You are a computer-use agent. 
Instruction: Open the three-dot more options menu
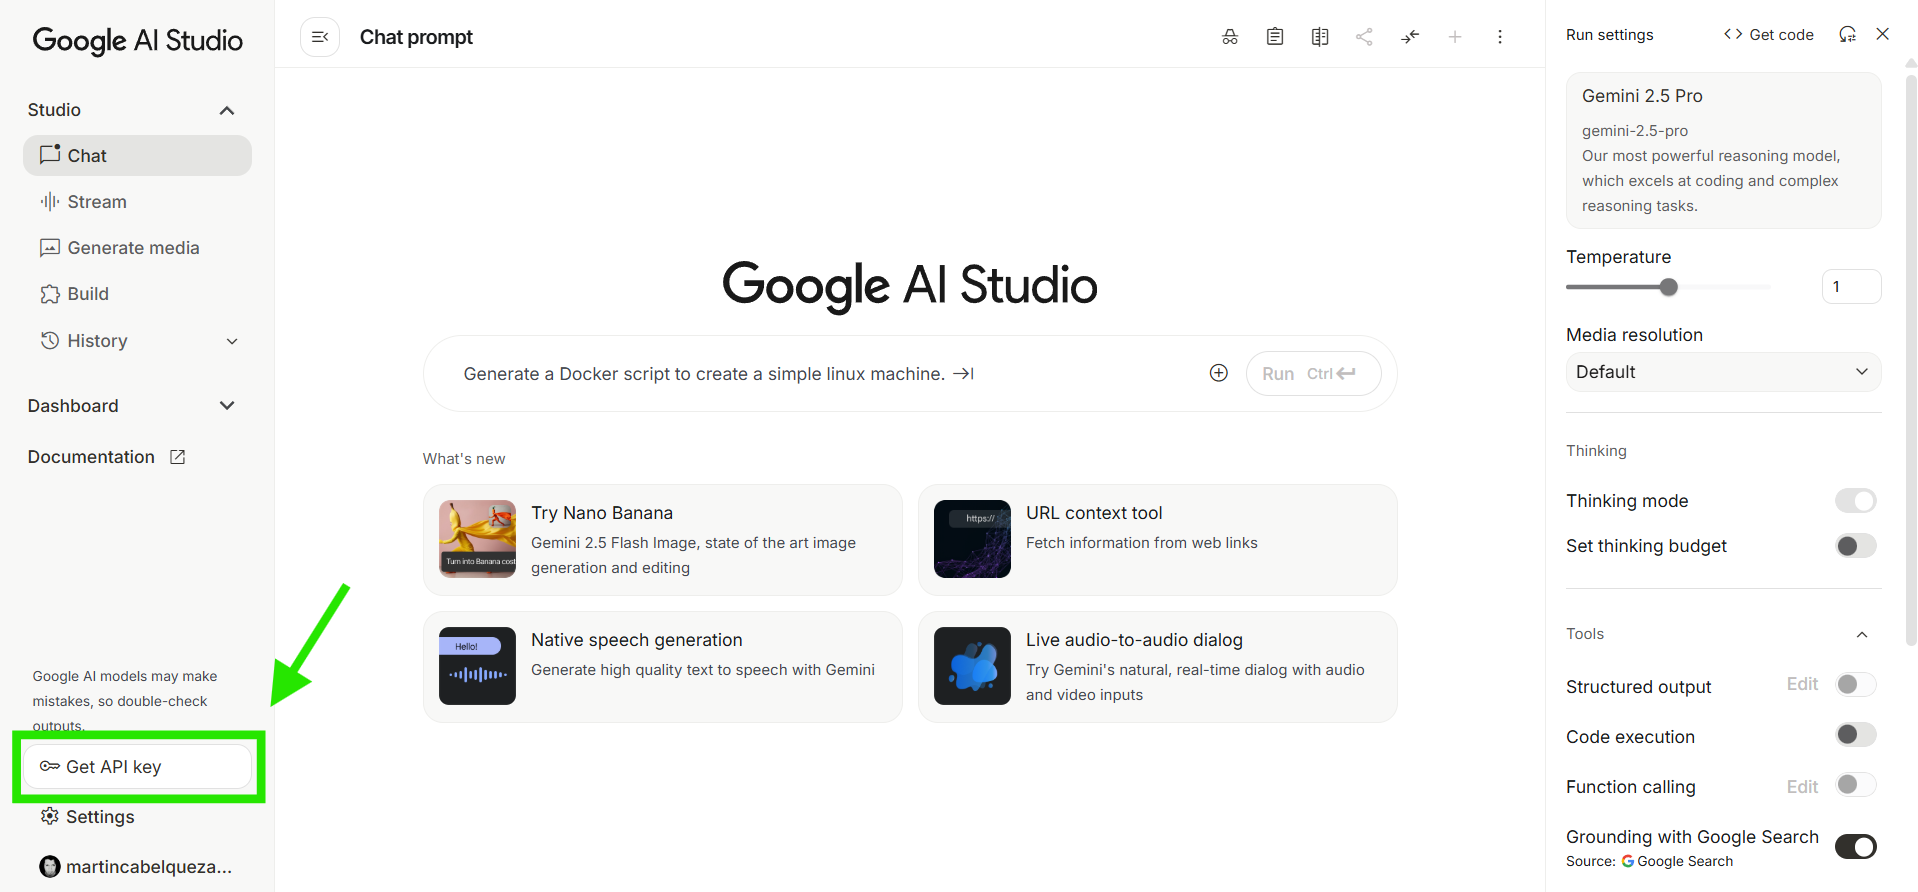[x=1500, y=37]
